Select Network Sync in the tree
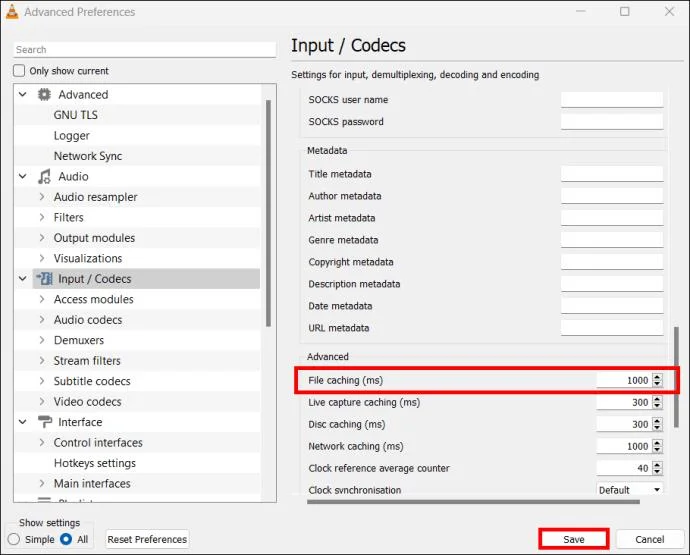 [x=88, y=156]
